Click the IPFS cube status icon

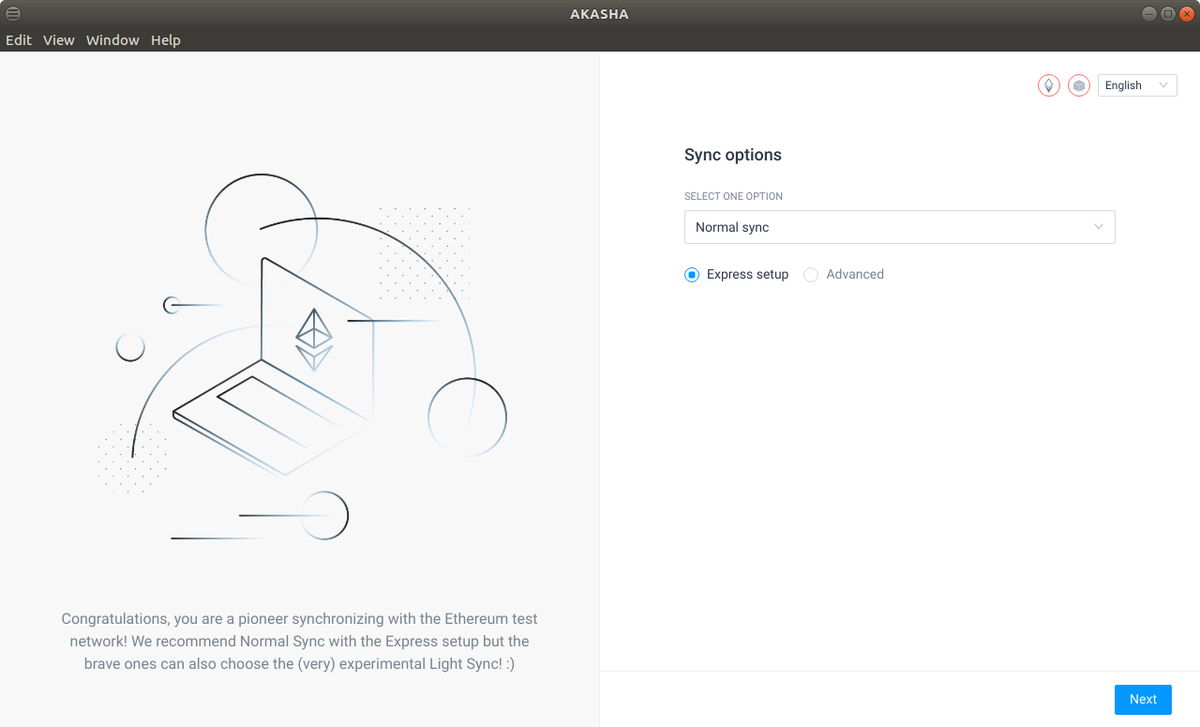[1079, 86]
